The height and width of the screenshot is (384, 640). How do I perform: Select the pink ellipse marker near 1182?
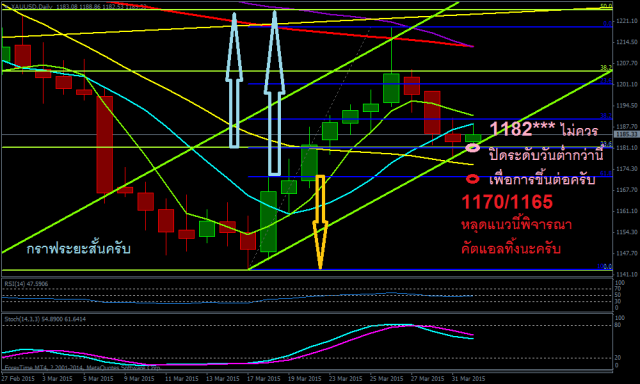click(x=473, y=148)
